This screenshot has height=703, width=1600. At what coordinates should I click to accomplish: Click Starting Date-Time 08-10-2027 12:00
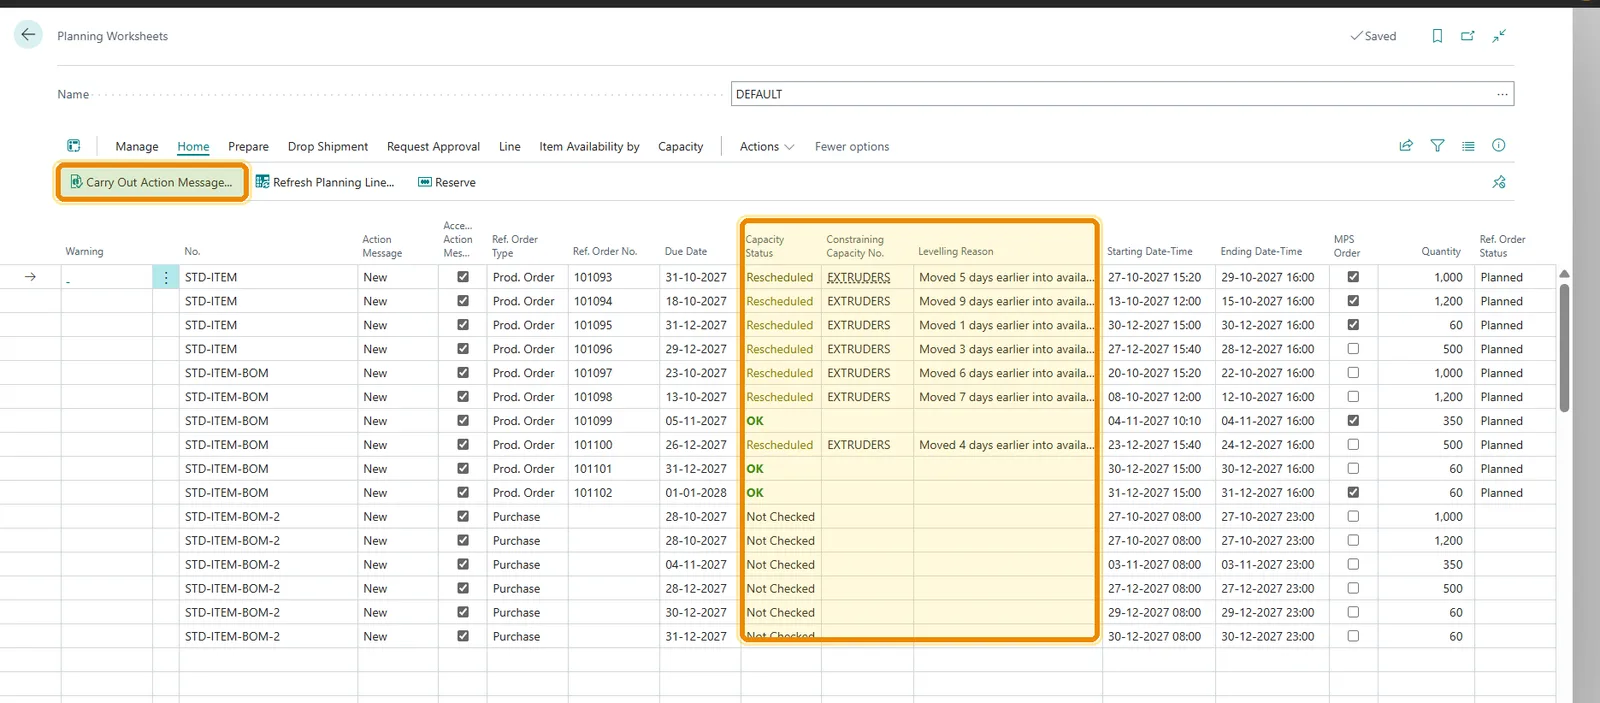pyautogui.click(x=1154, y=397)
